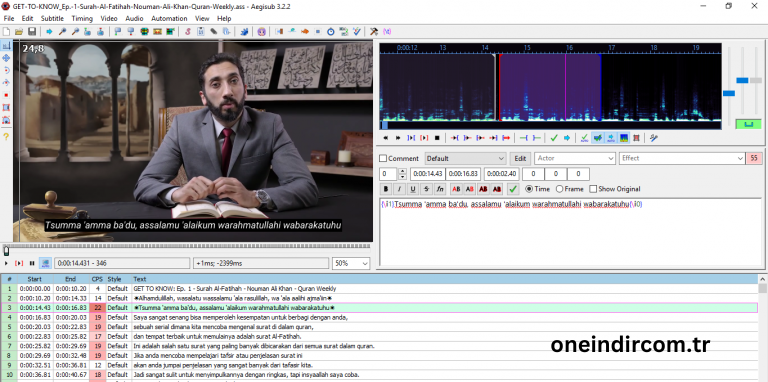Screen dimensions: 768x382
Task: Toggle underline formatting button
Action: click(x=413, y=189)
